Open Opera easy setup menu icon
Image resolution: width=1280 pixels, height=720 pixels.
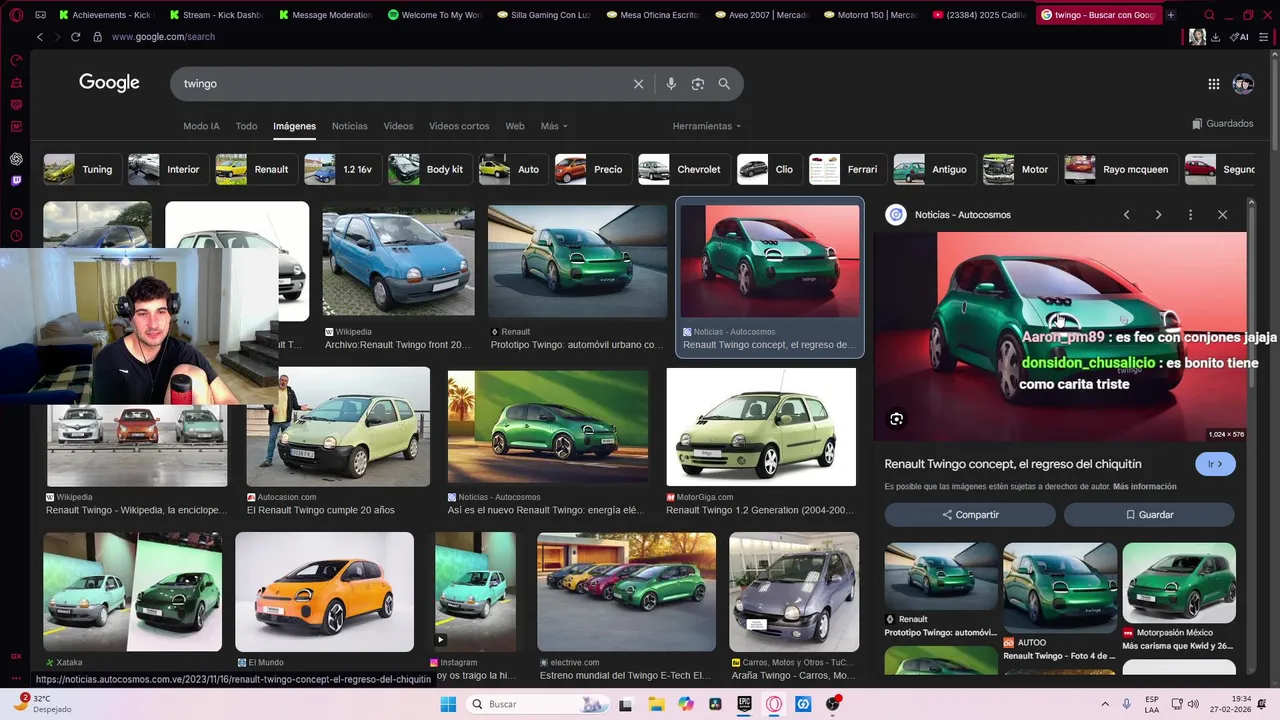click(1264, 36)
